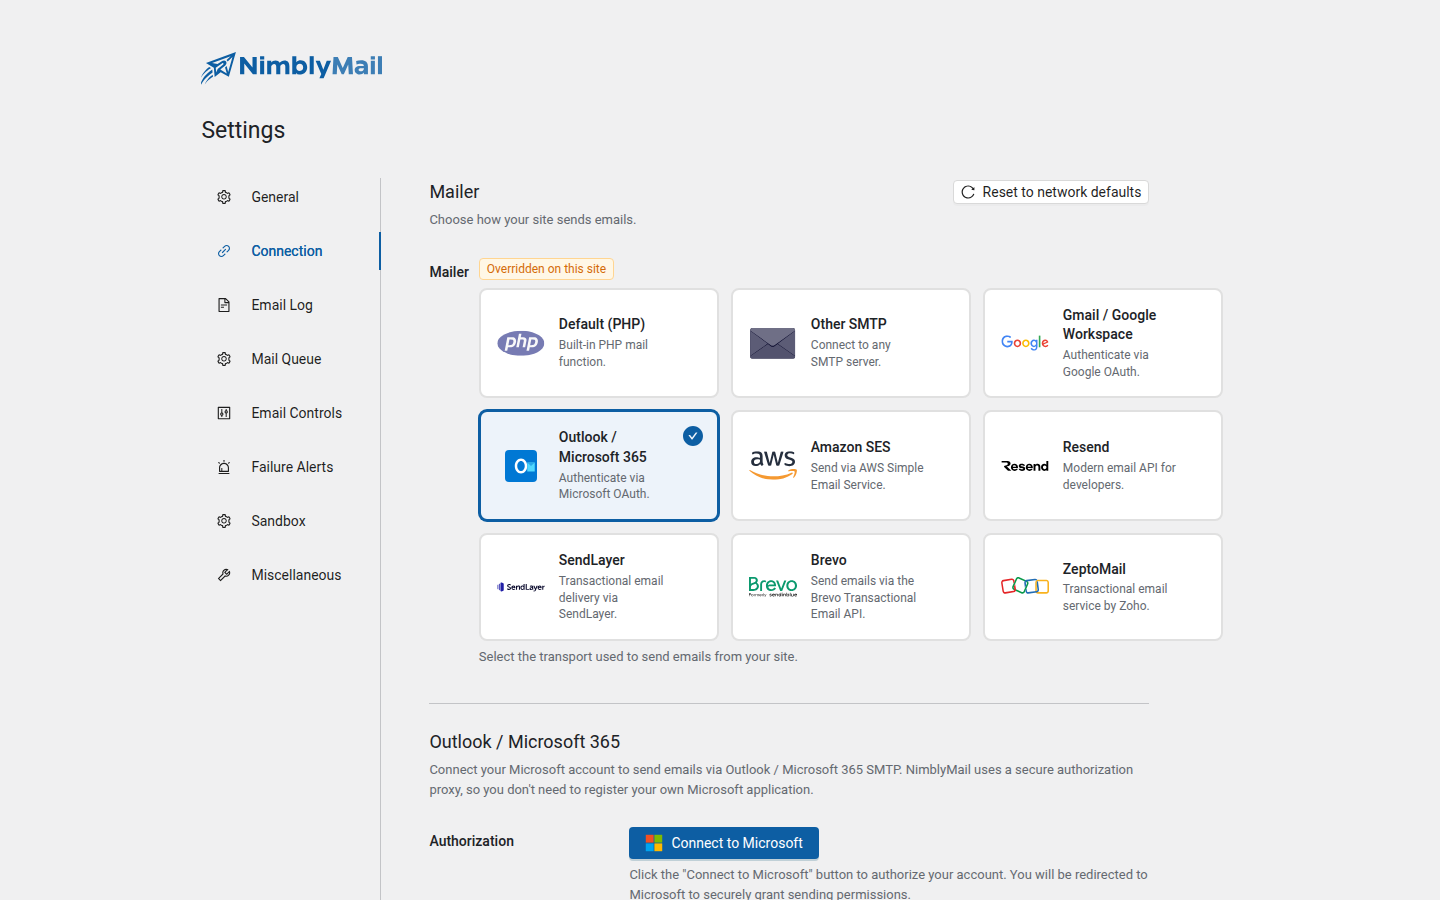This screenshot has height=900, width=1440.
Task: Click the Mailer section heading
Action: pyautogui.click(x=455, y=192)
